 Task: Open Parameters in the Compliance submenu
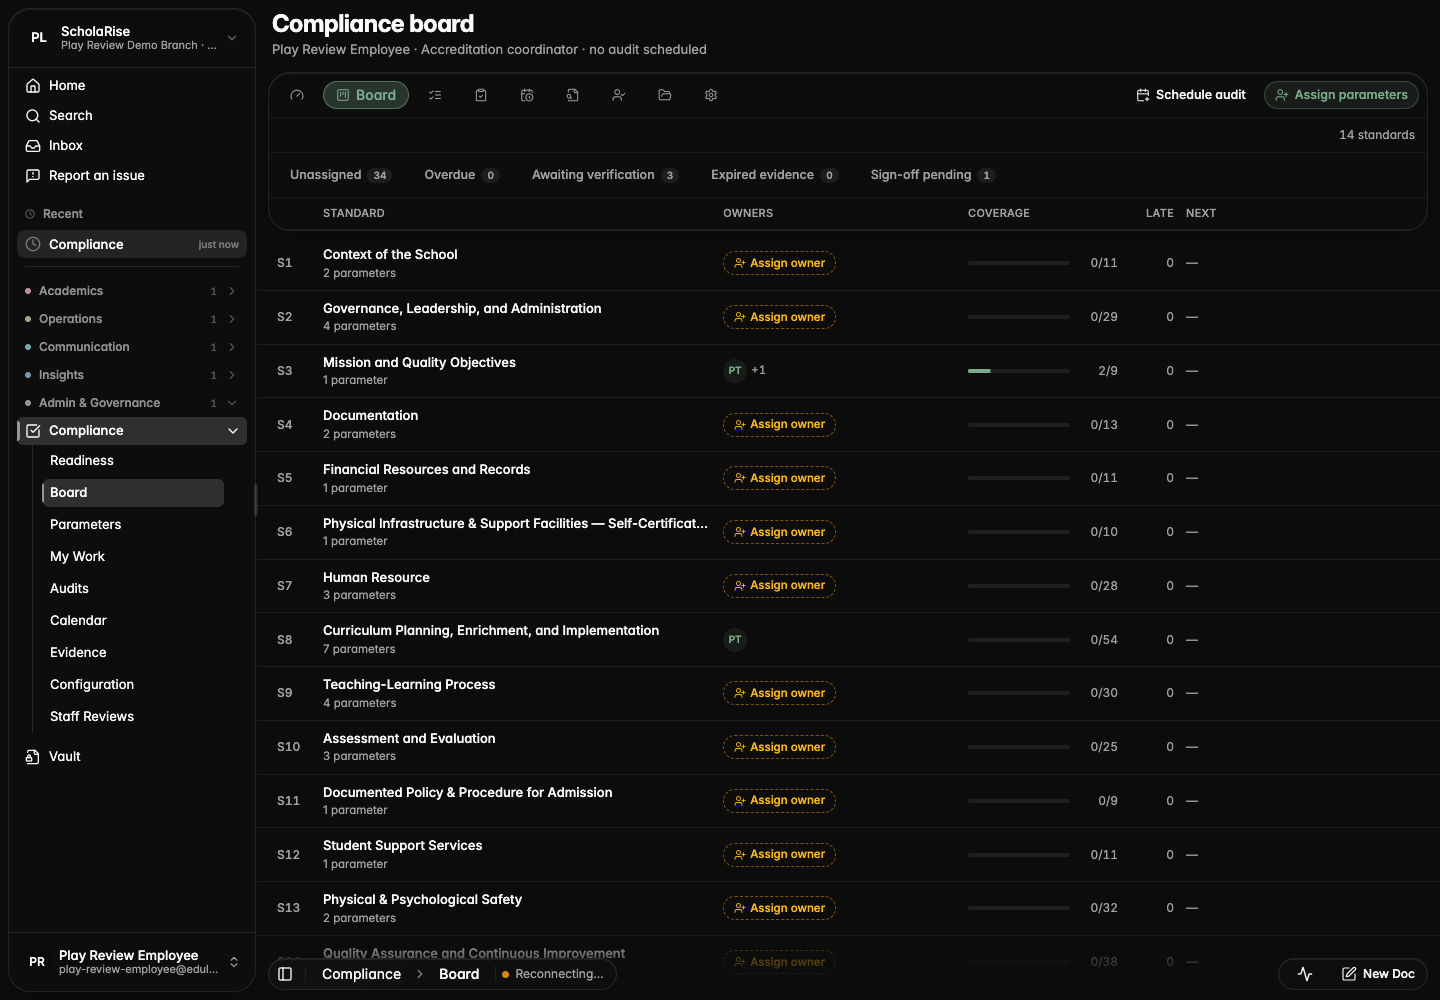[132, 525]
